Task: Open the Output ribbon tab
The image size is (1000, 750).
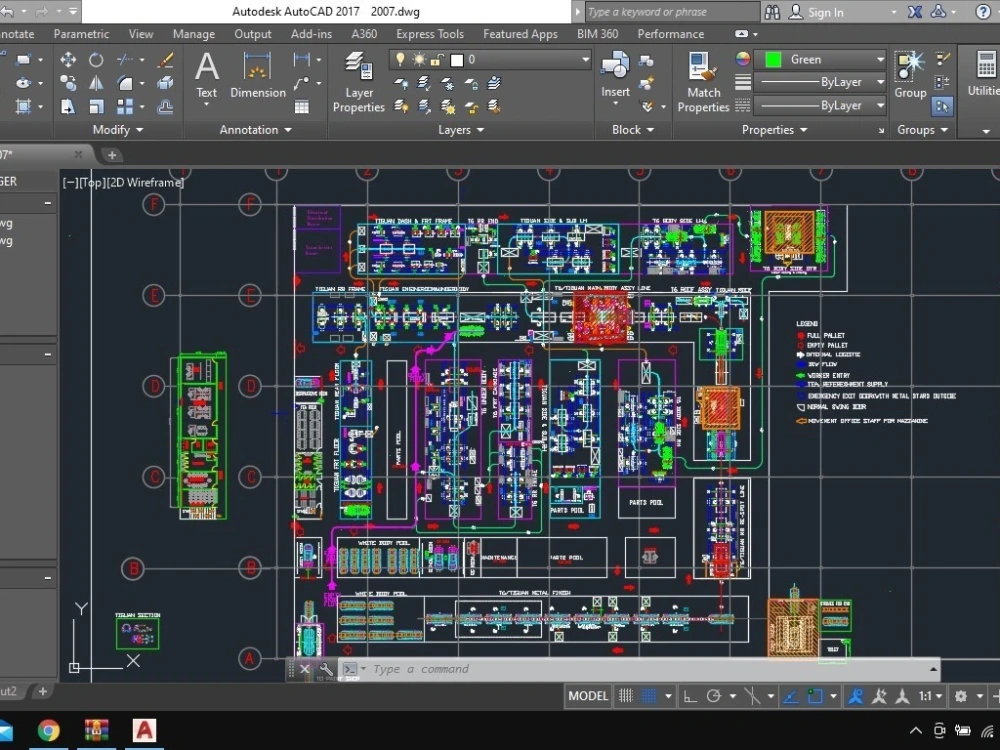Action: [253, 34]
